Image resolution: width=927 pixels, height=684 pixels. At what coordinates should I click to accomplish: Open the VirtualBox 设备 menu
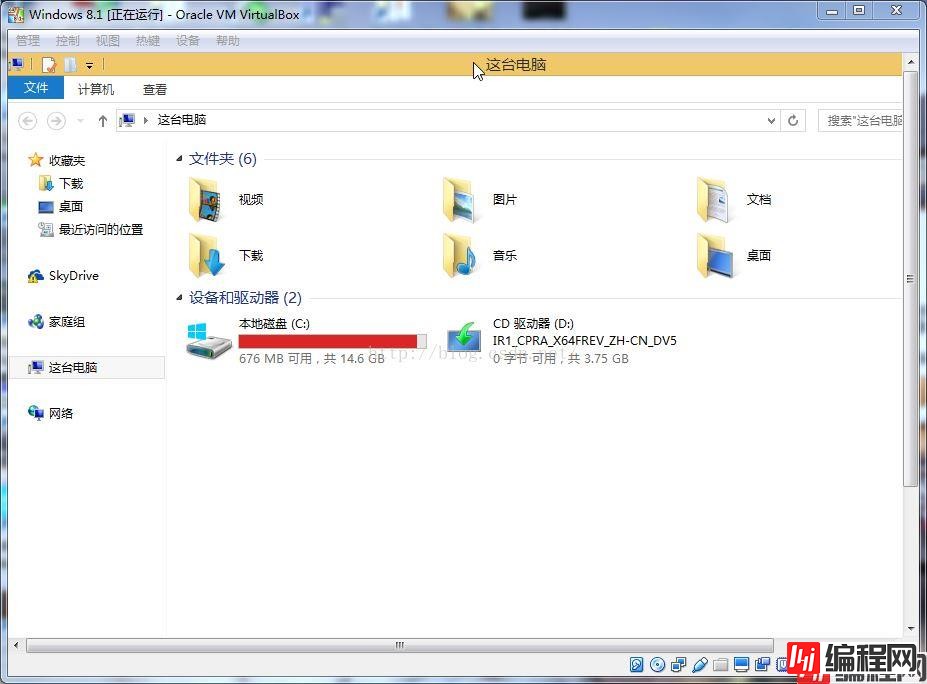tap(188, 41)
